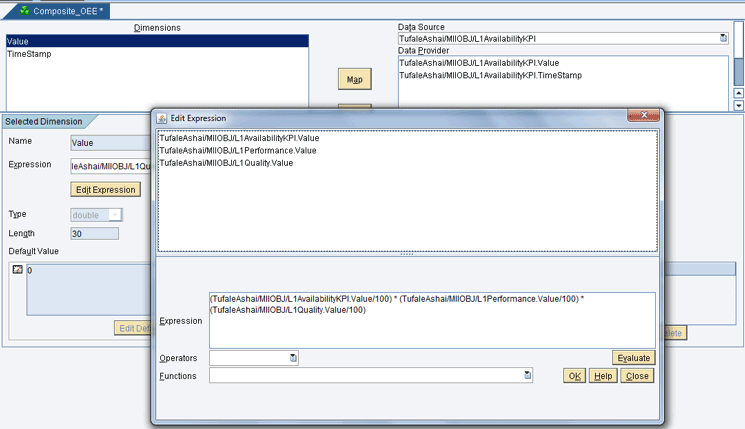Click the Java icon in Edit Expression title bar
745x429 pixels.
[162, 118]
